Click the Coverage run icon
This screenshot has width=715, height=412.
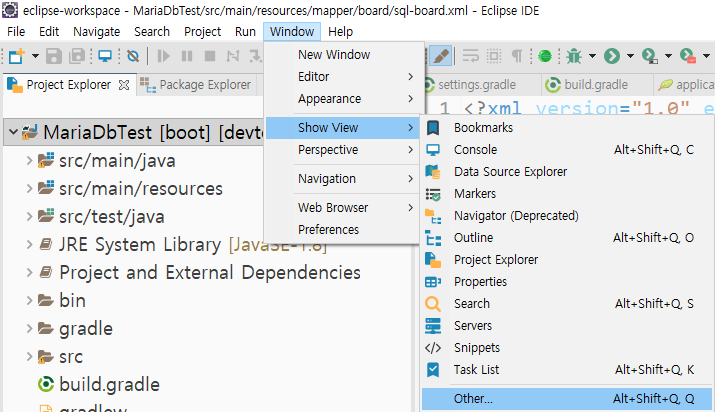click(650, 57)
